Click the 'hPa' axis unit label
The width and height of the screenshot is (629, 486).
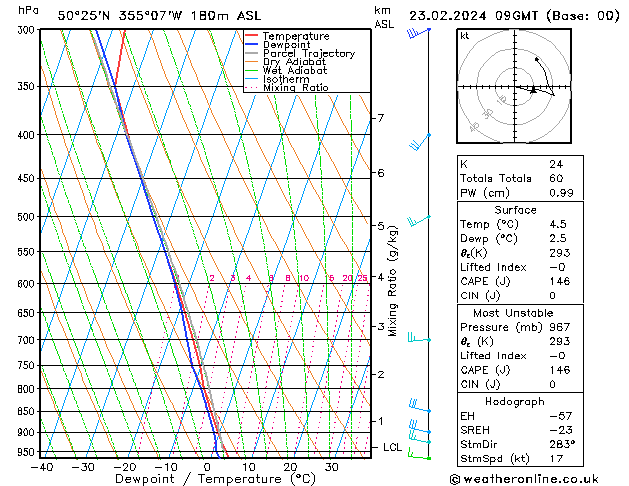(28, 10)
